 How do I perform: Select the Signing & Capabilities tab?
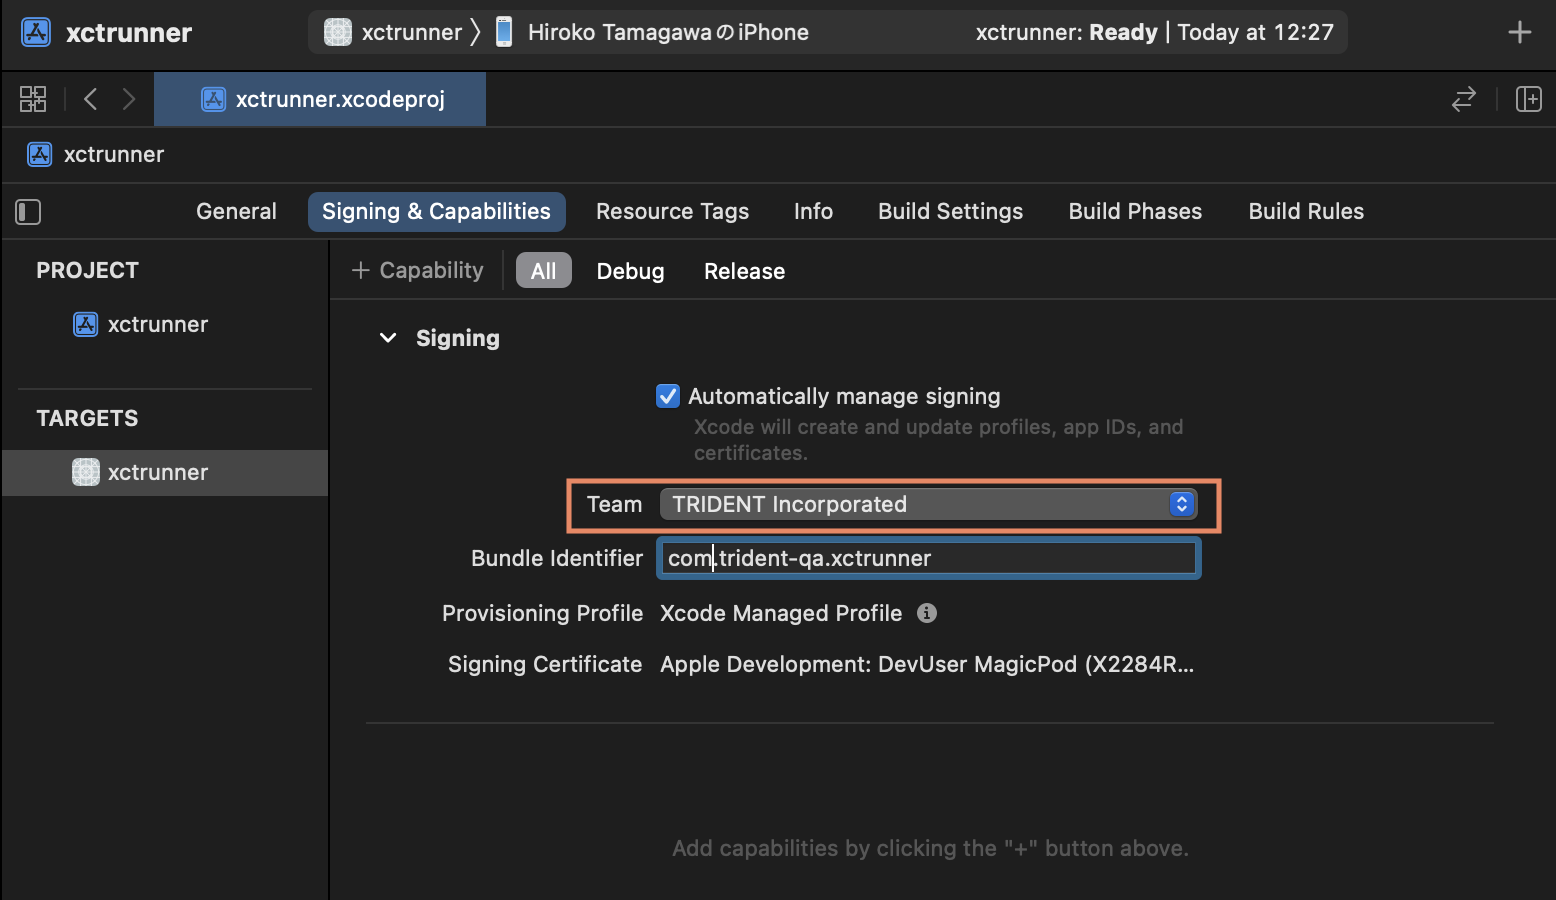click(x=436, y=211)
